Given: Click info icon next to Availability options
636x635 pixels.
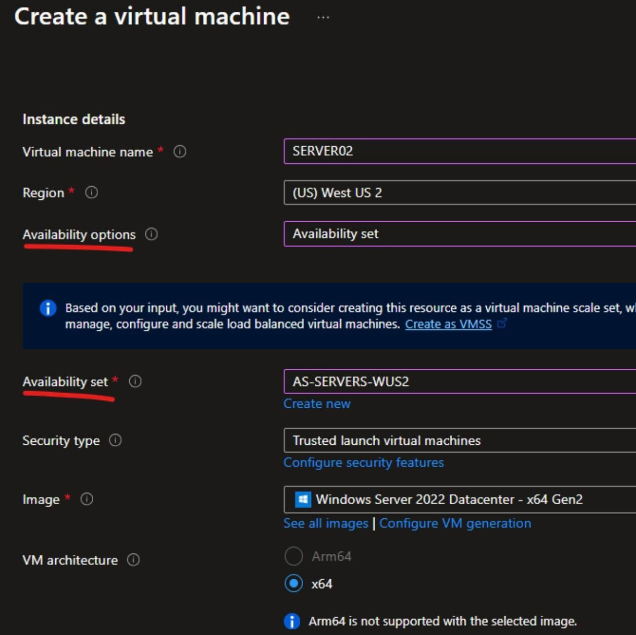Looking at the screenshot, I should [151, 234].
